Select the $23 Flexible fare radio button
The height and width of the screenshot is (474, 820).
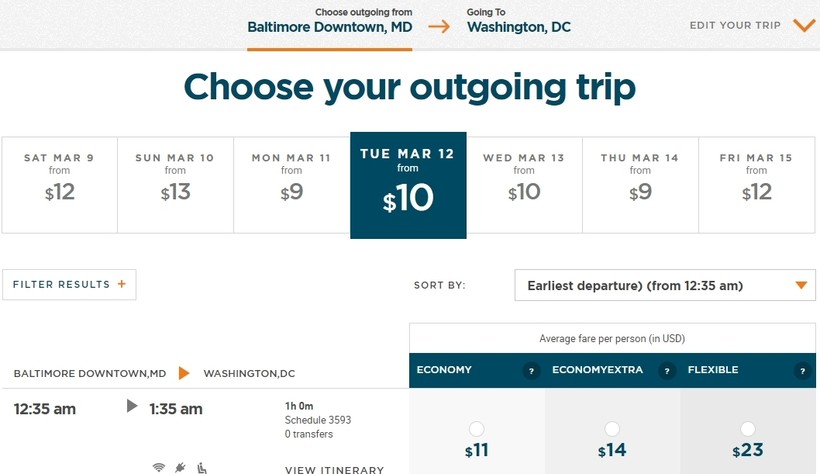(748, 429)
